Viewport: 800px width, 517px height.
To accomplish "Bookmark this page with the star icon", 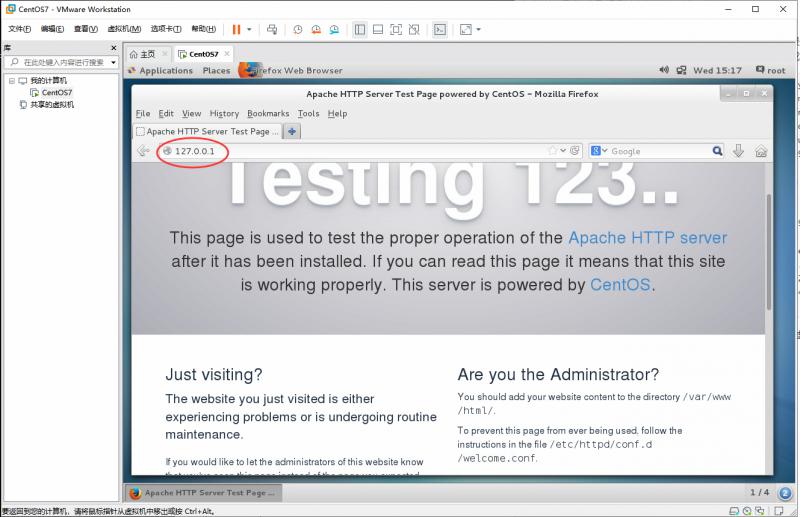I will point(552,151).
